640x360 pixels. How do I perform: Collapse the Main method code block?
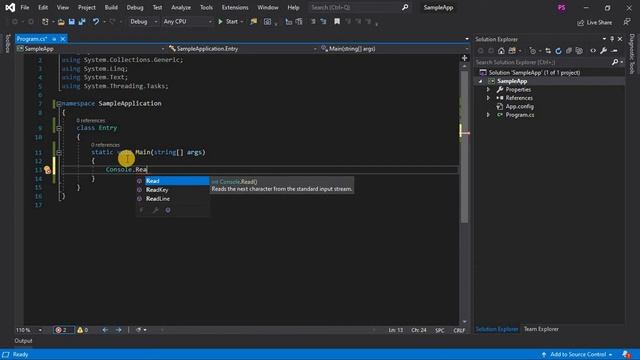click(x=59, y=152)
